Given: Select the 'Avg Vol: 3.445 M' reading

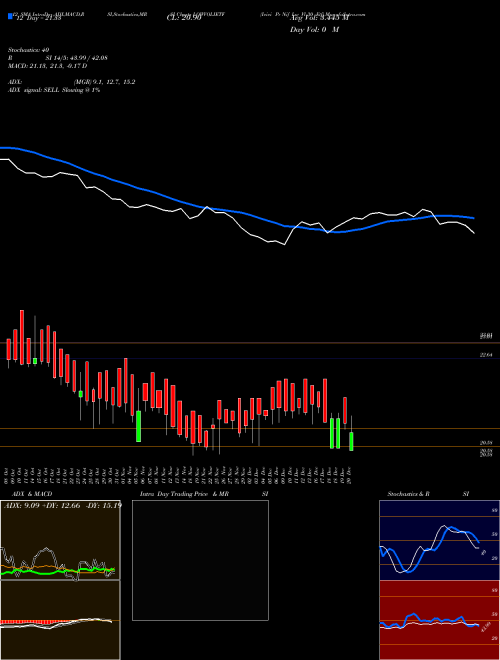Looking at the screenshot, I should point(319,17).
